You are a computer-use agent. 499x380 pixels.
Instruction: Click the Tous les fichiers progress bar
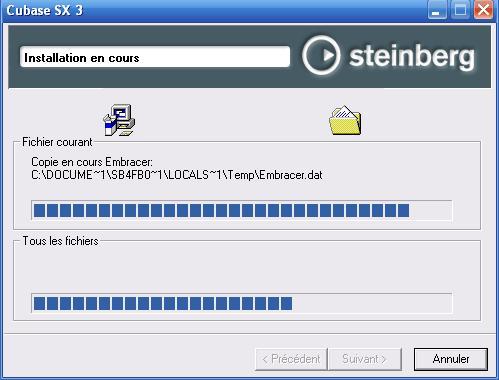[x=242, y=303]
